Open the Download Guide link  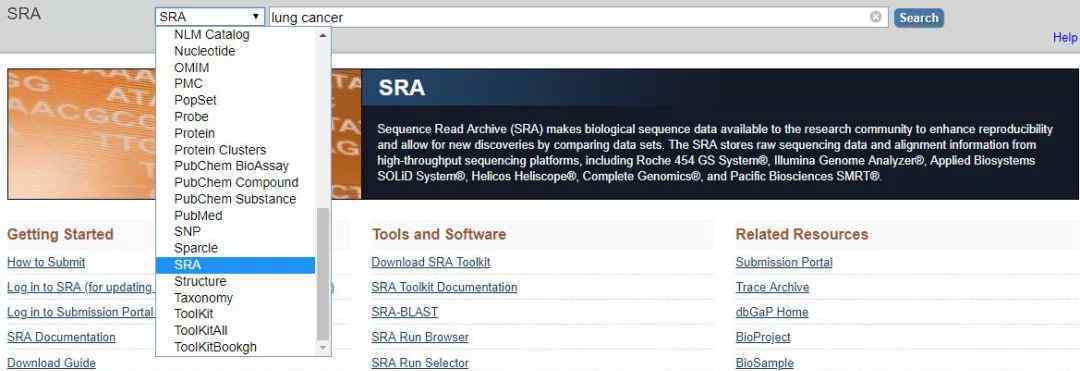point(52,363)
